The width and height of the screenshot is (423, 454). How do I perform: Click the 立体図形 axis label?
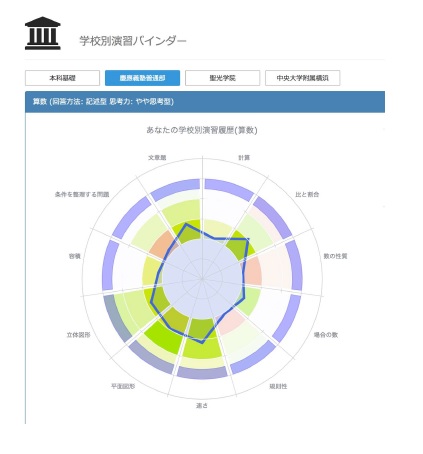(78, 335)
